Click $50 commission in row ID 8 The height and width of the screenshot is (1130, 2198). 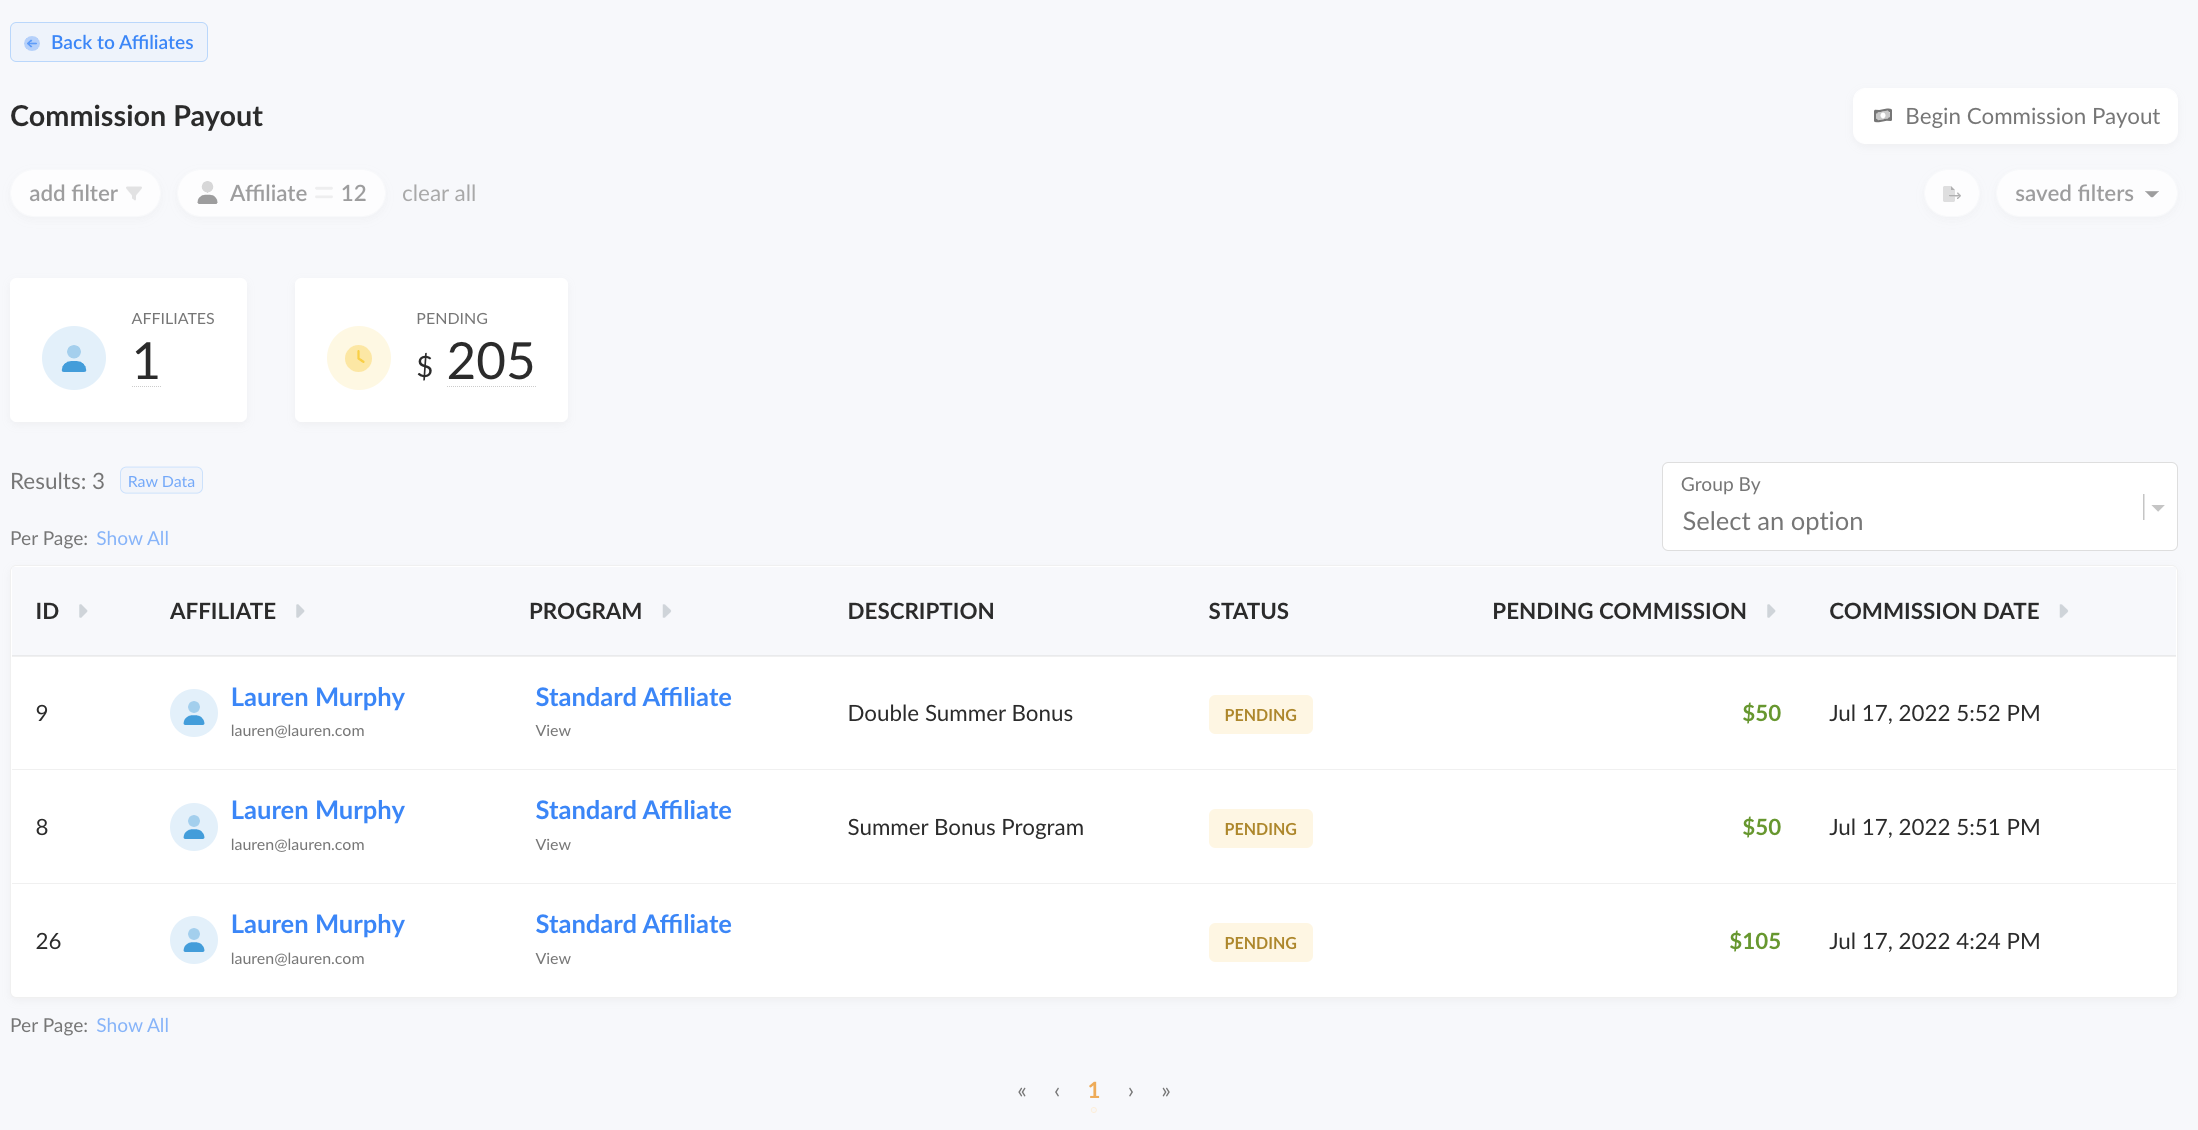tap(1761, 827)
